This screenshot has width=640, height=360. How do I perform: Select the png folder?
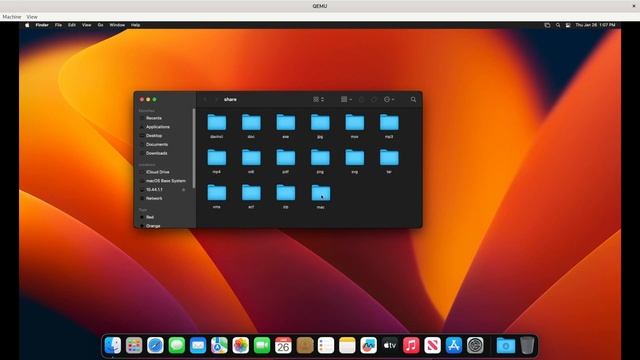[x=320, y=161]
